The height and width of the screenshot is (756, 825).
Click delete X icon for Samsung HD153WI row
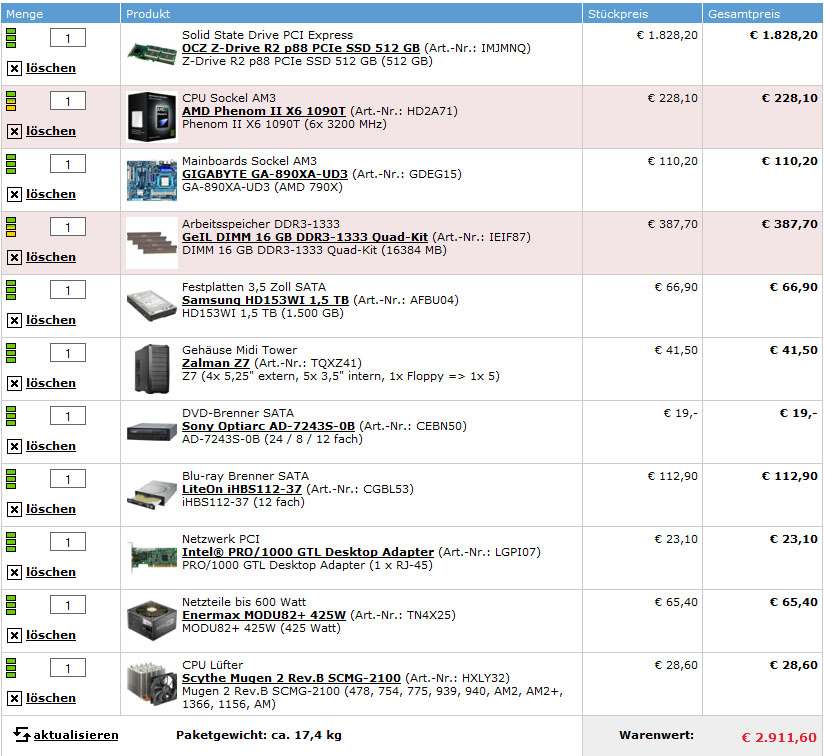(14, 320)
